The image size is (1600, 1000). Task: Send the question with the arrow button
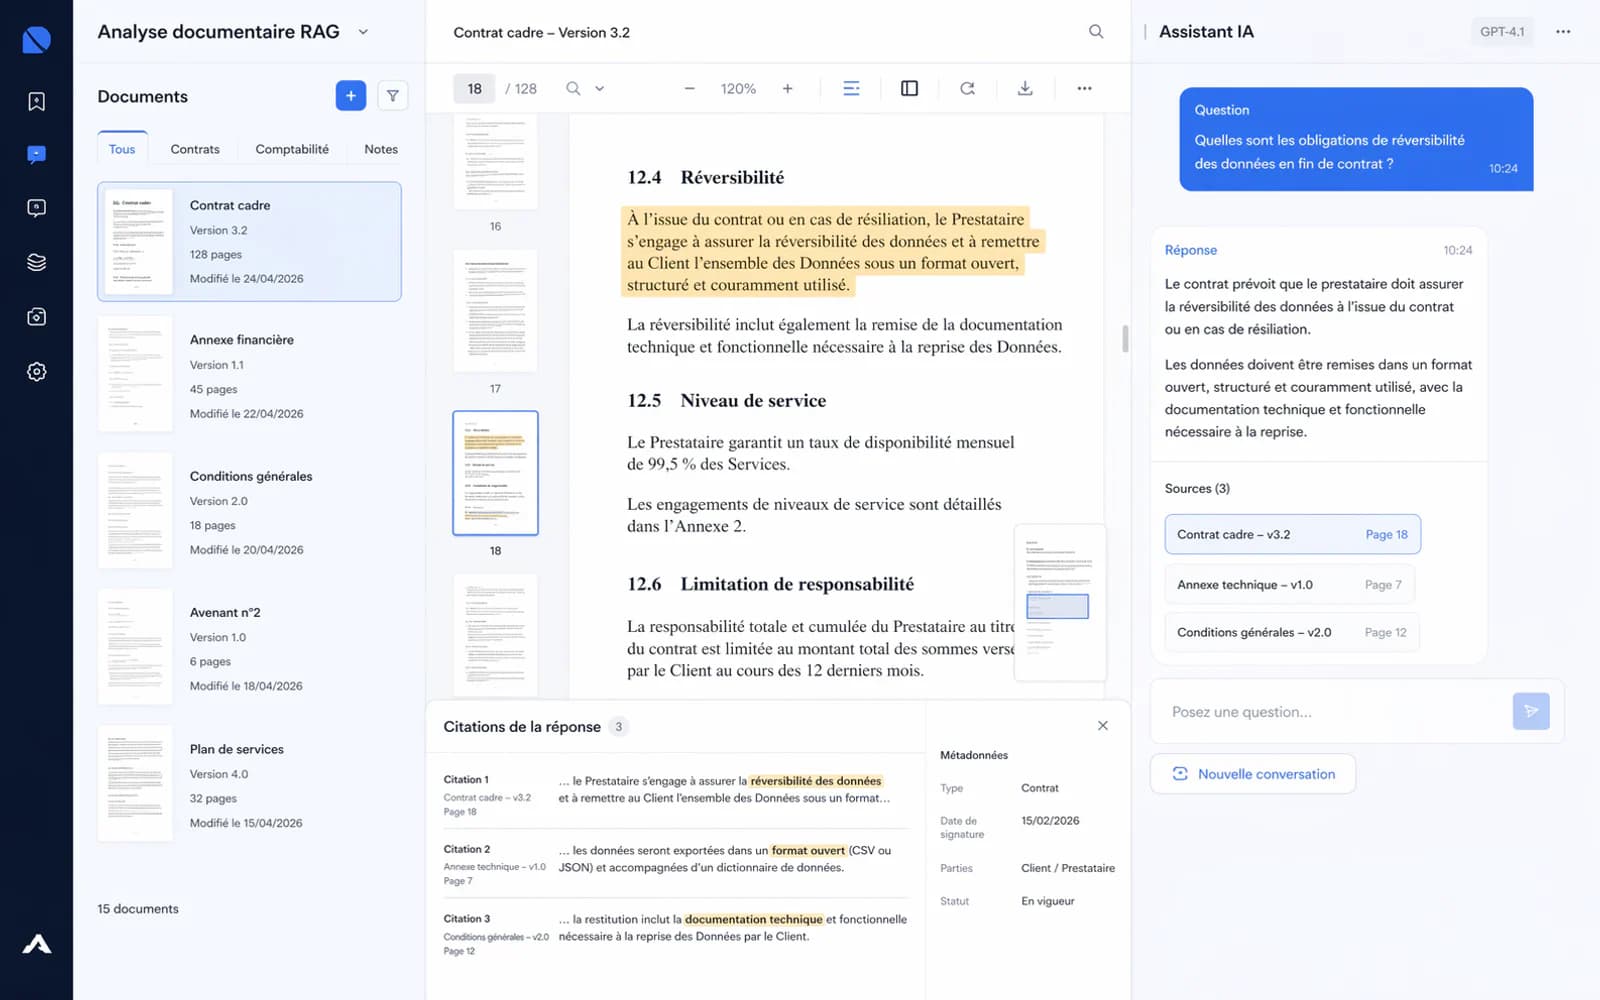(x=1531, y=711)
